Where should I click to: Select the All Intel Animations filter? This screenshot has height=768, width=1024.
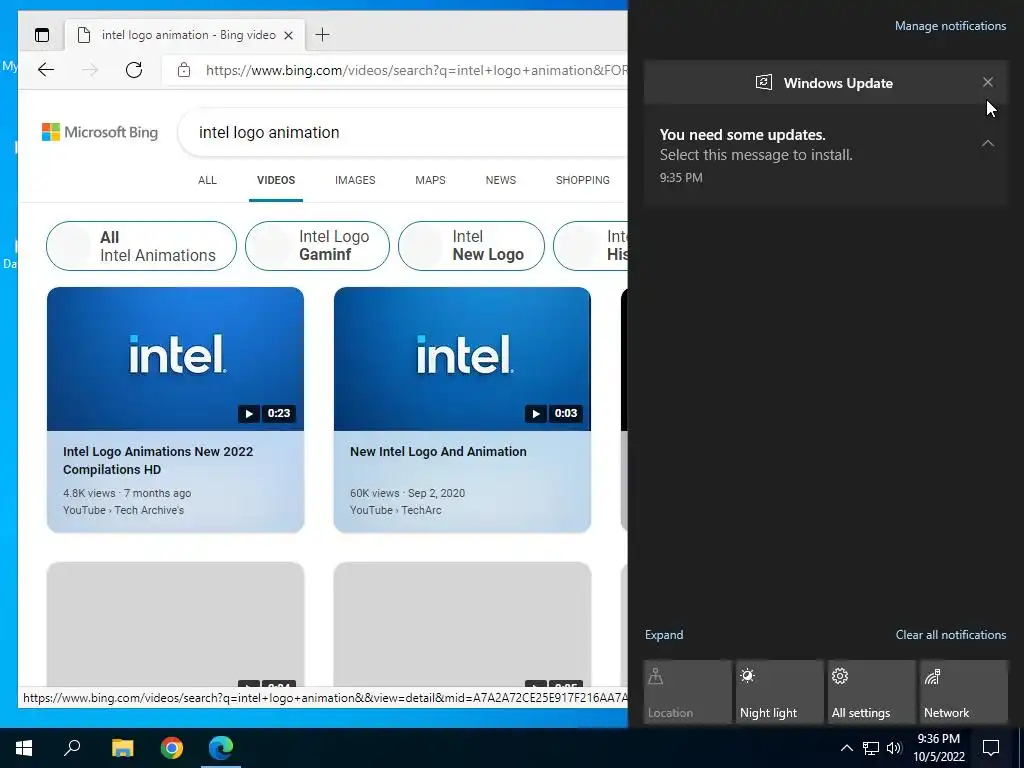[x=141, y=246]
